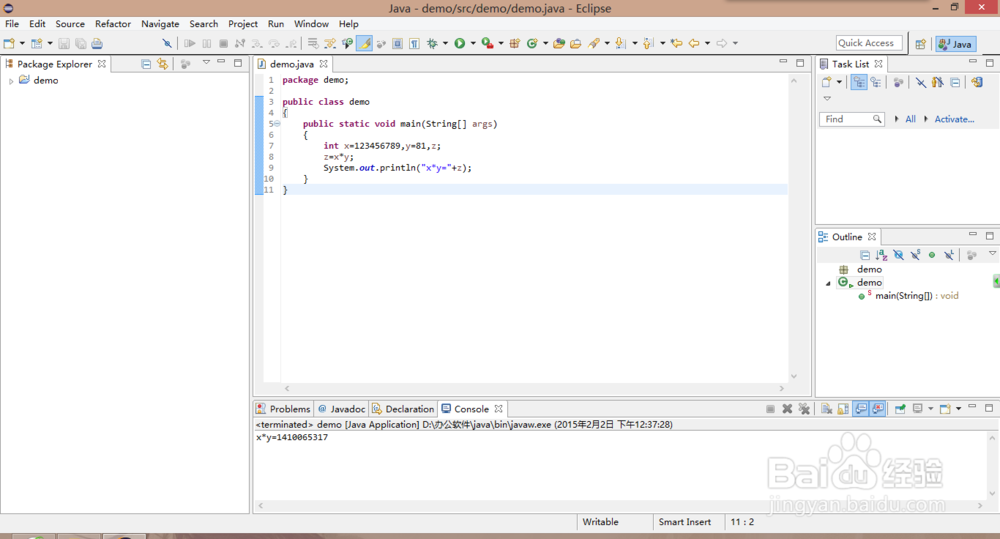The image size is (1000, 539).
Task: Toggle Mark Occurrences highlighter button
Action: (364, 43)
